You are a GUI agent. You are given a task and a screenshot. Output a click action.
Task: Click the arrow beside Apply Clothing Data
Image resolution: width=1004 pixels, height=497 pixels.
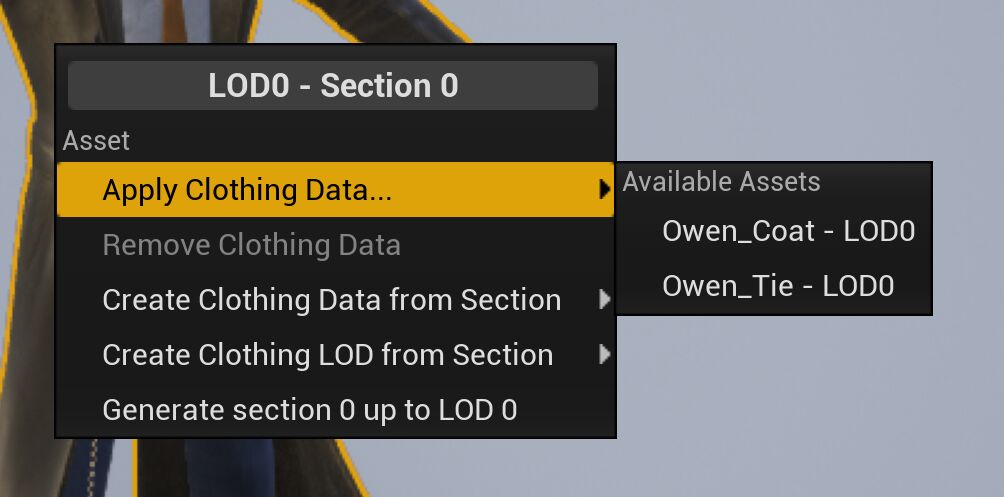tap(604, 190)
